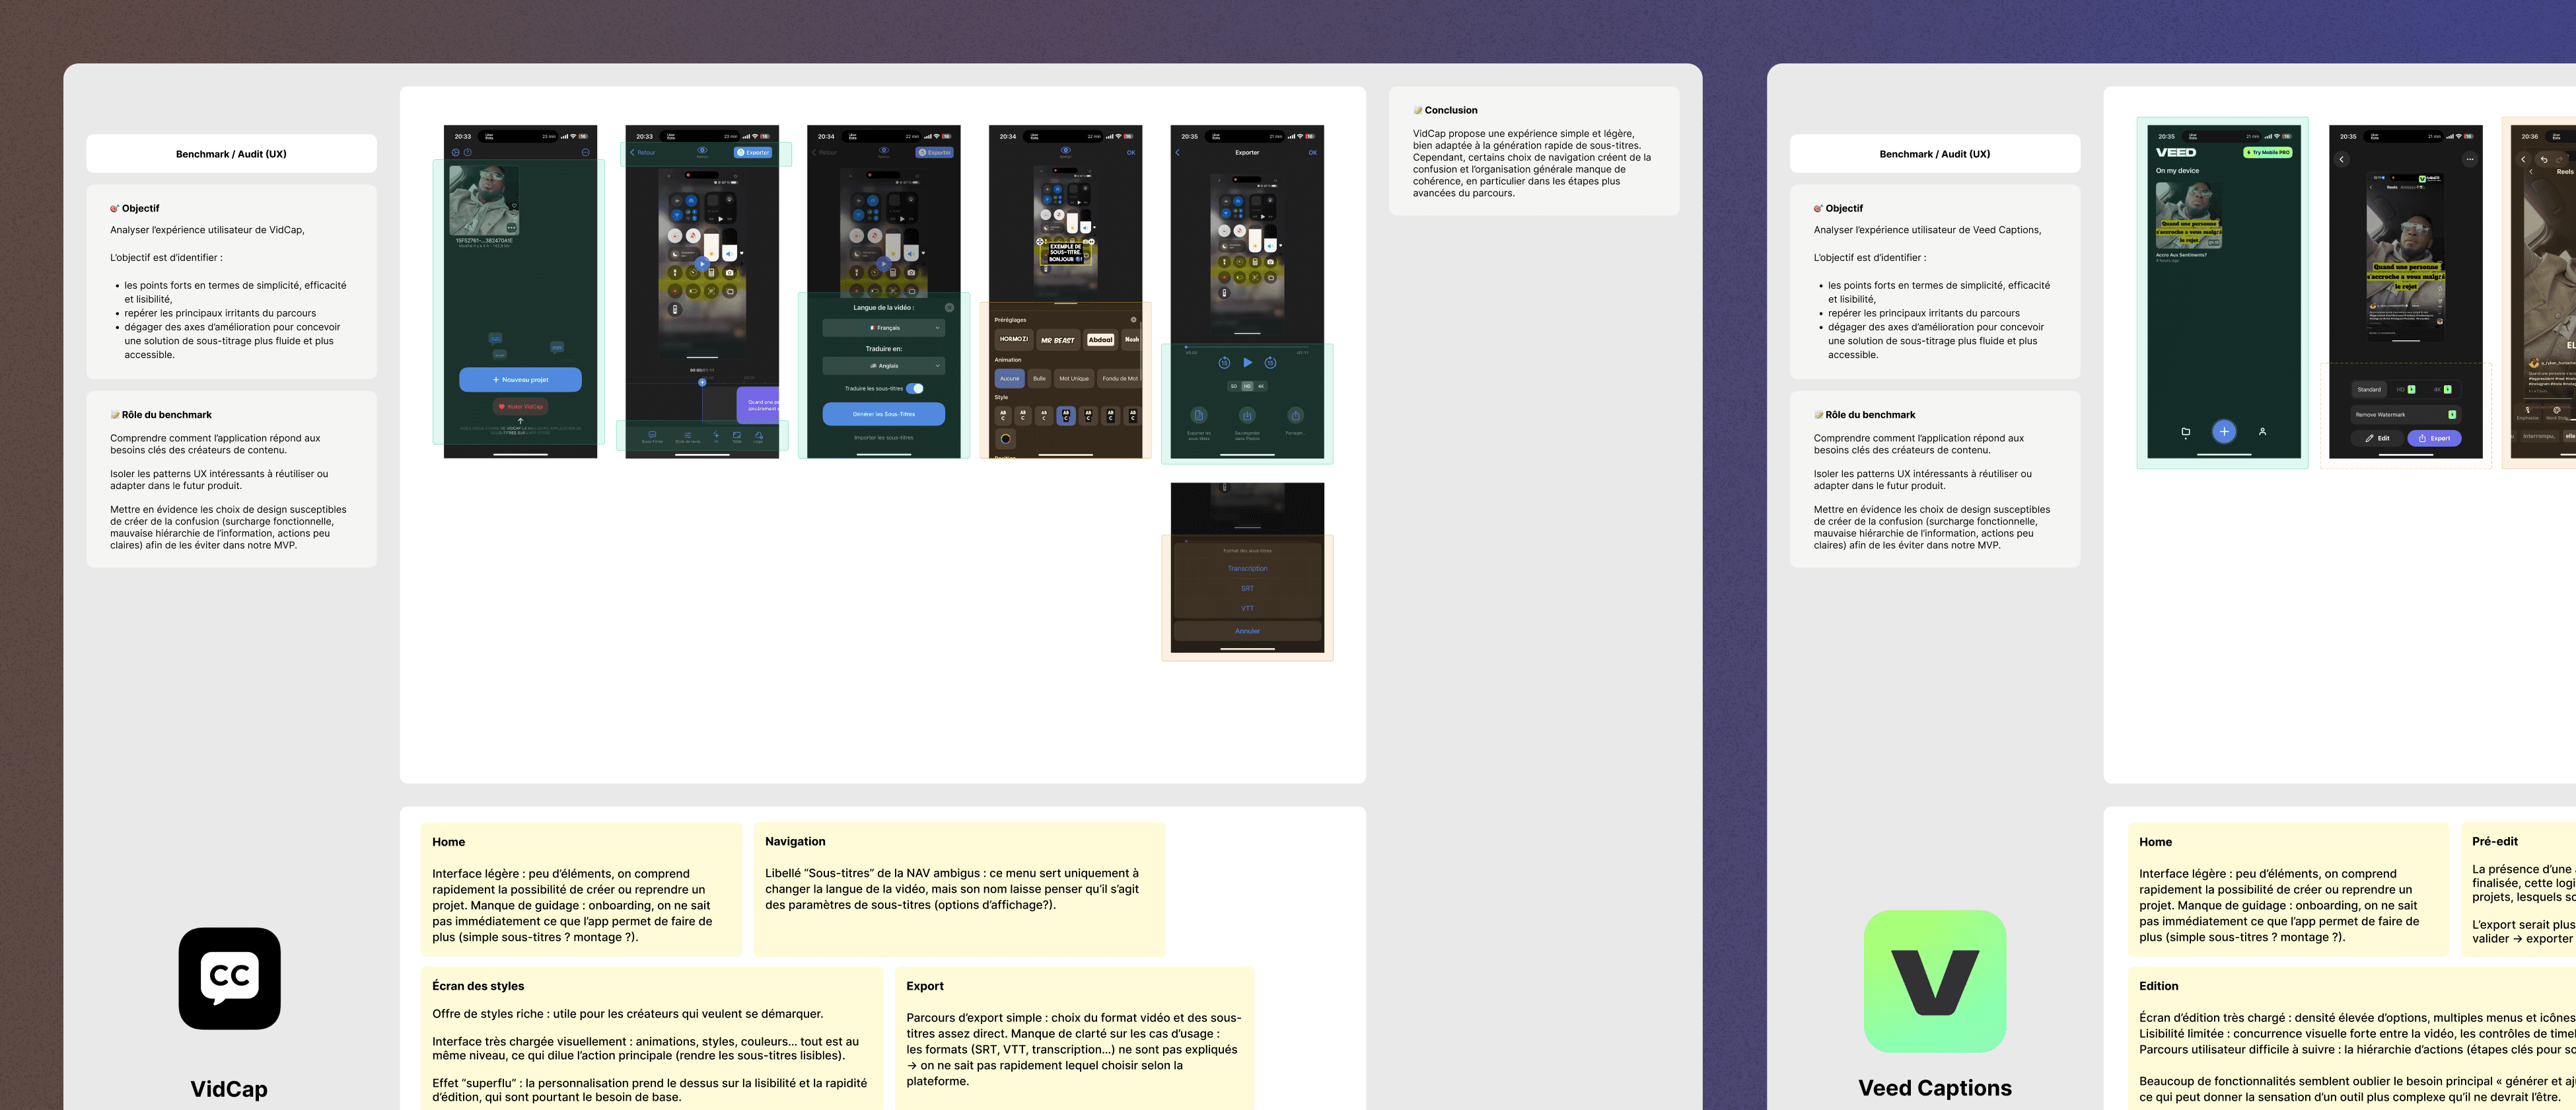Click the Partager share icon
The width and height of the screenshot is (2576, 1110).
pos(1295,416)
